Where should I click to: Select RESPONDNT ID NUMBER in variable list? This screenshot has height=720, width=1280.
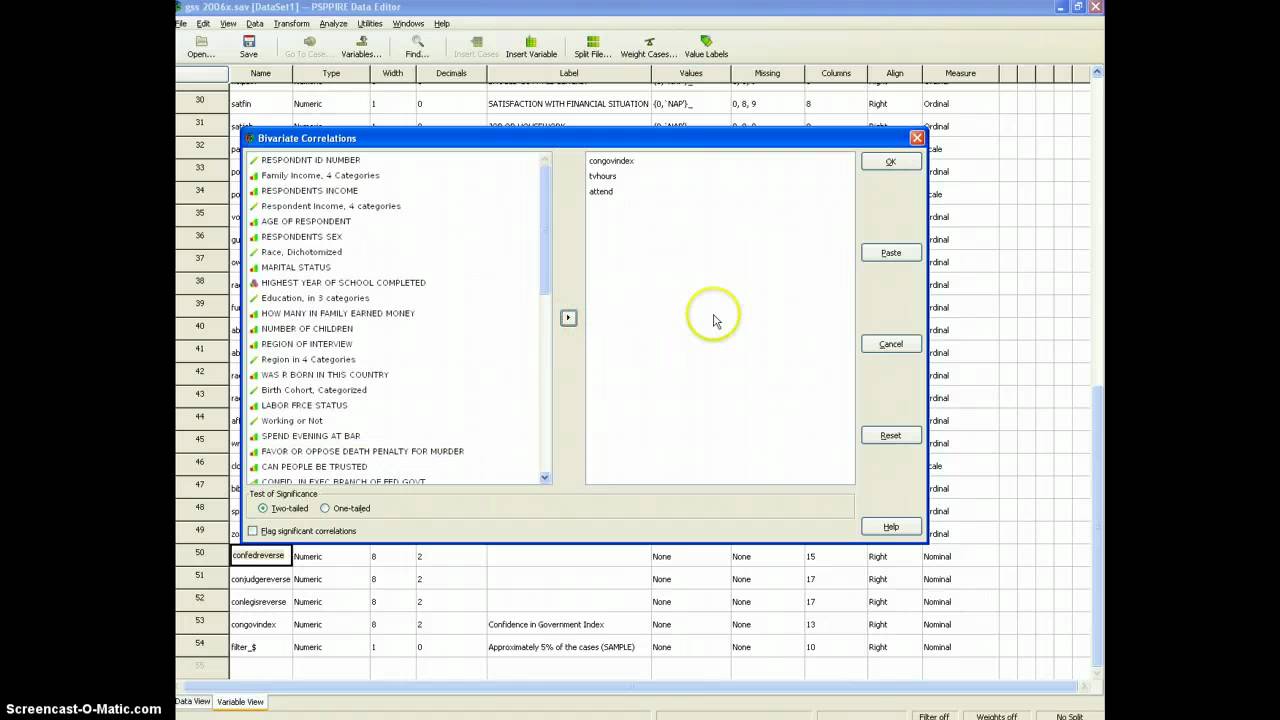[x=310, y=160]
